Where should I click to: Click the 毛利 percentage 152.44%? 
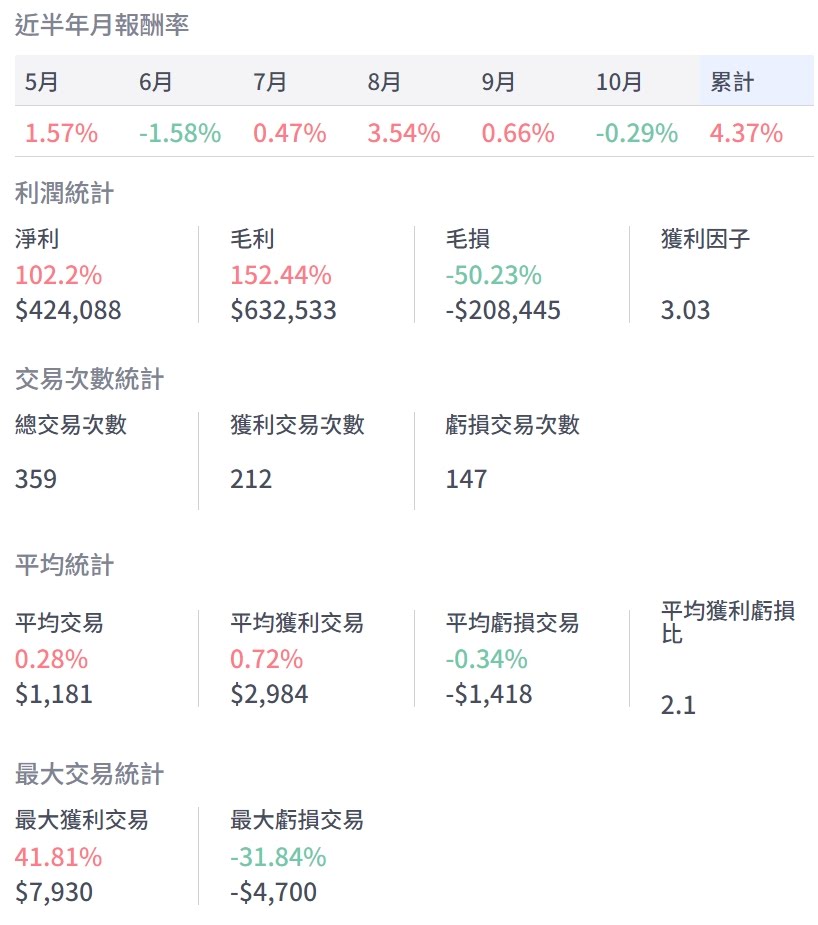(281, 275)
